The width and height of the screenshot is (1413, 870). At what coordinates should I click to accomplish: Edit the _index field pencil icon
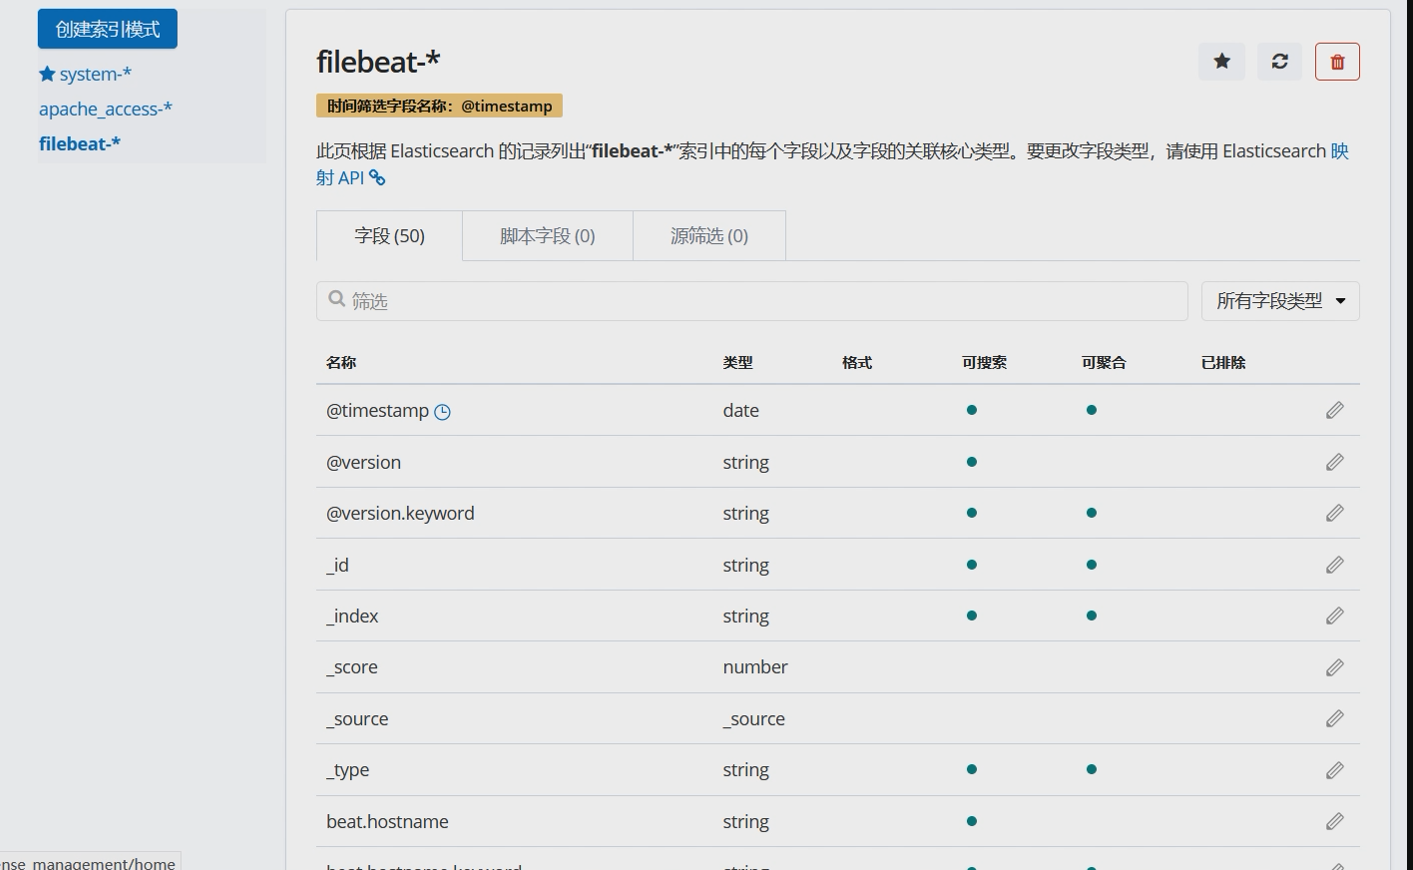pos(1335,616)
